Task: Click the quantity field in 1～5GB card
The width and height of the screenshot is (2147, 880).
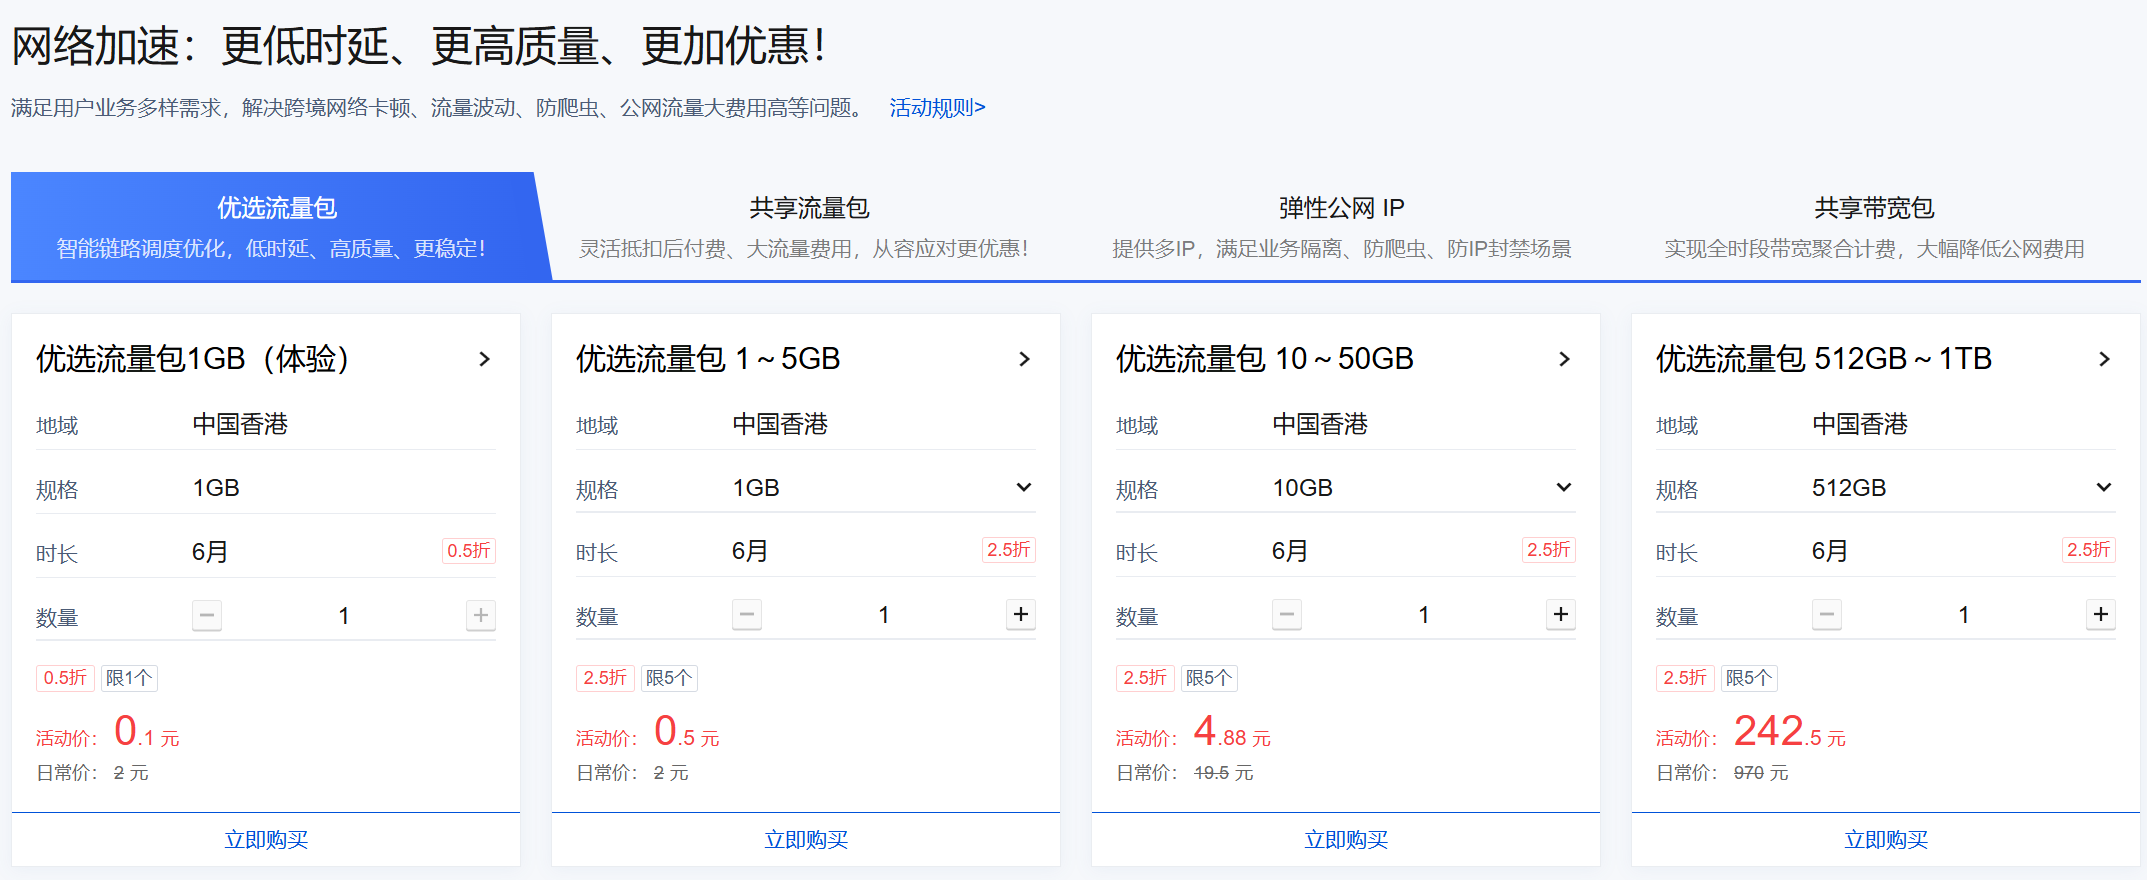Action: pyautogui.click(x=884, y=615)
